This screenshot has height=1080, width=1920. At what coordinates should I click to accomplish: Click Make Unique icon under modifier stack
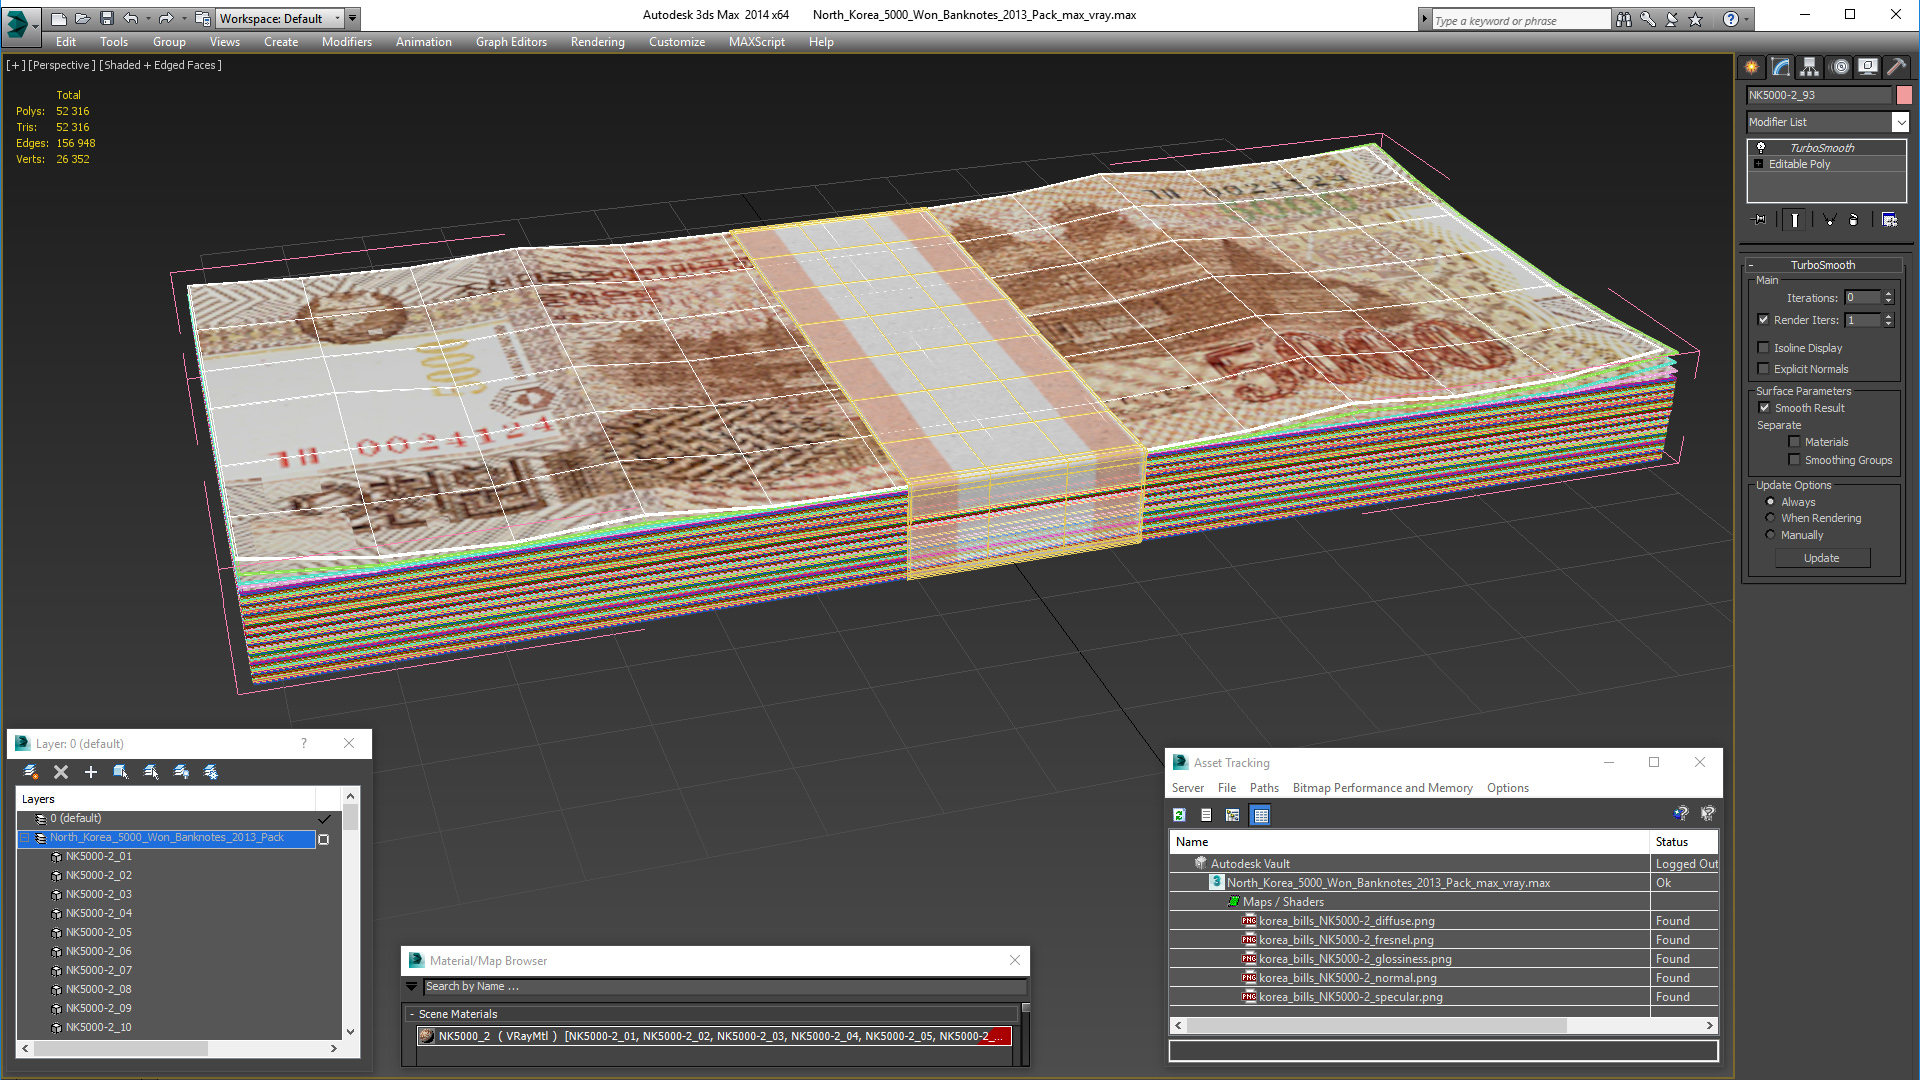pos(1829,220)
